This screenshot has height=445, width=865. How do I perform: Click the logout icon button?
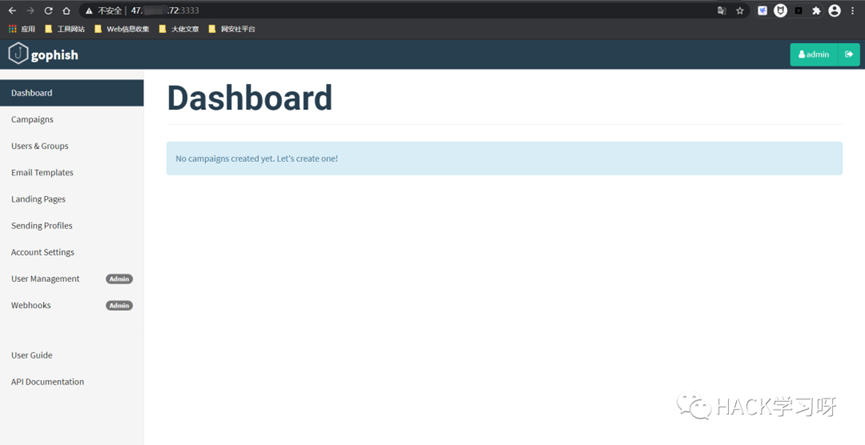pos(849,54)
